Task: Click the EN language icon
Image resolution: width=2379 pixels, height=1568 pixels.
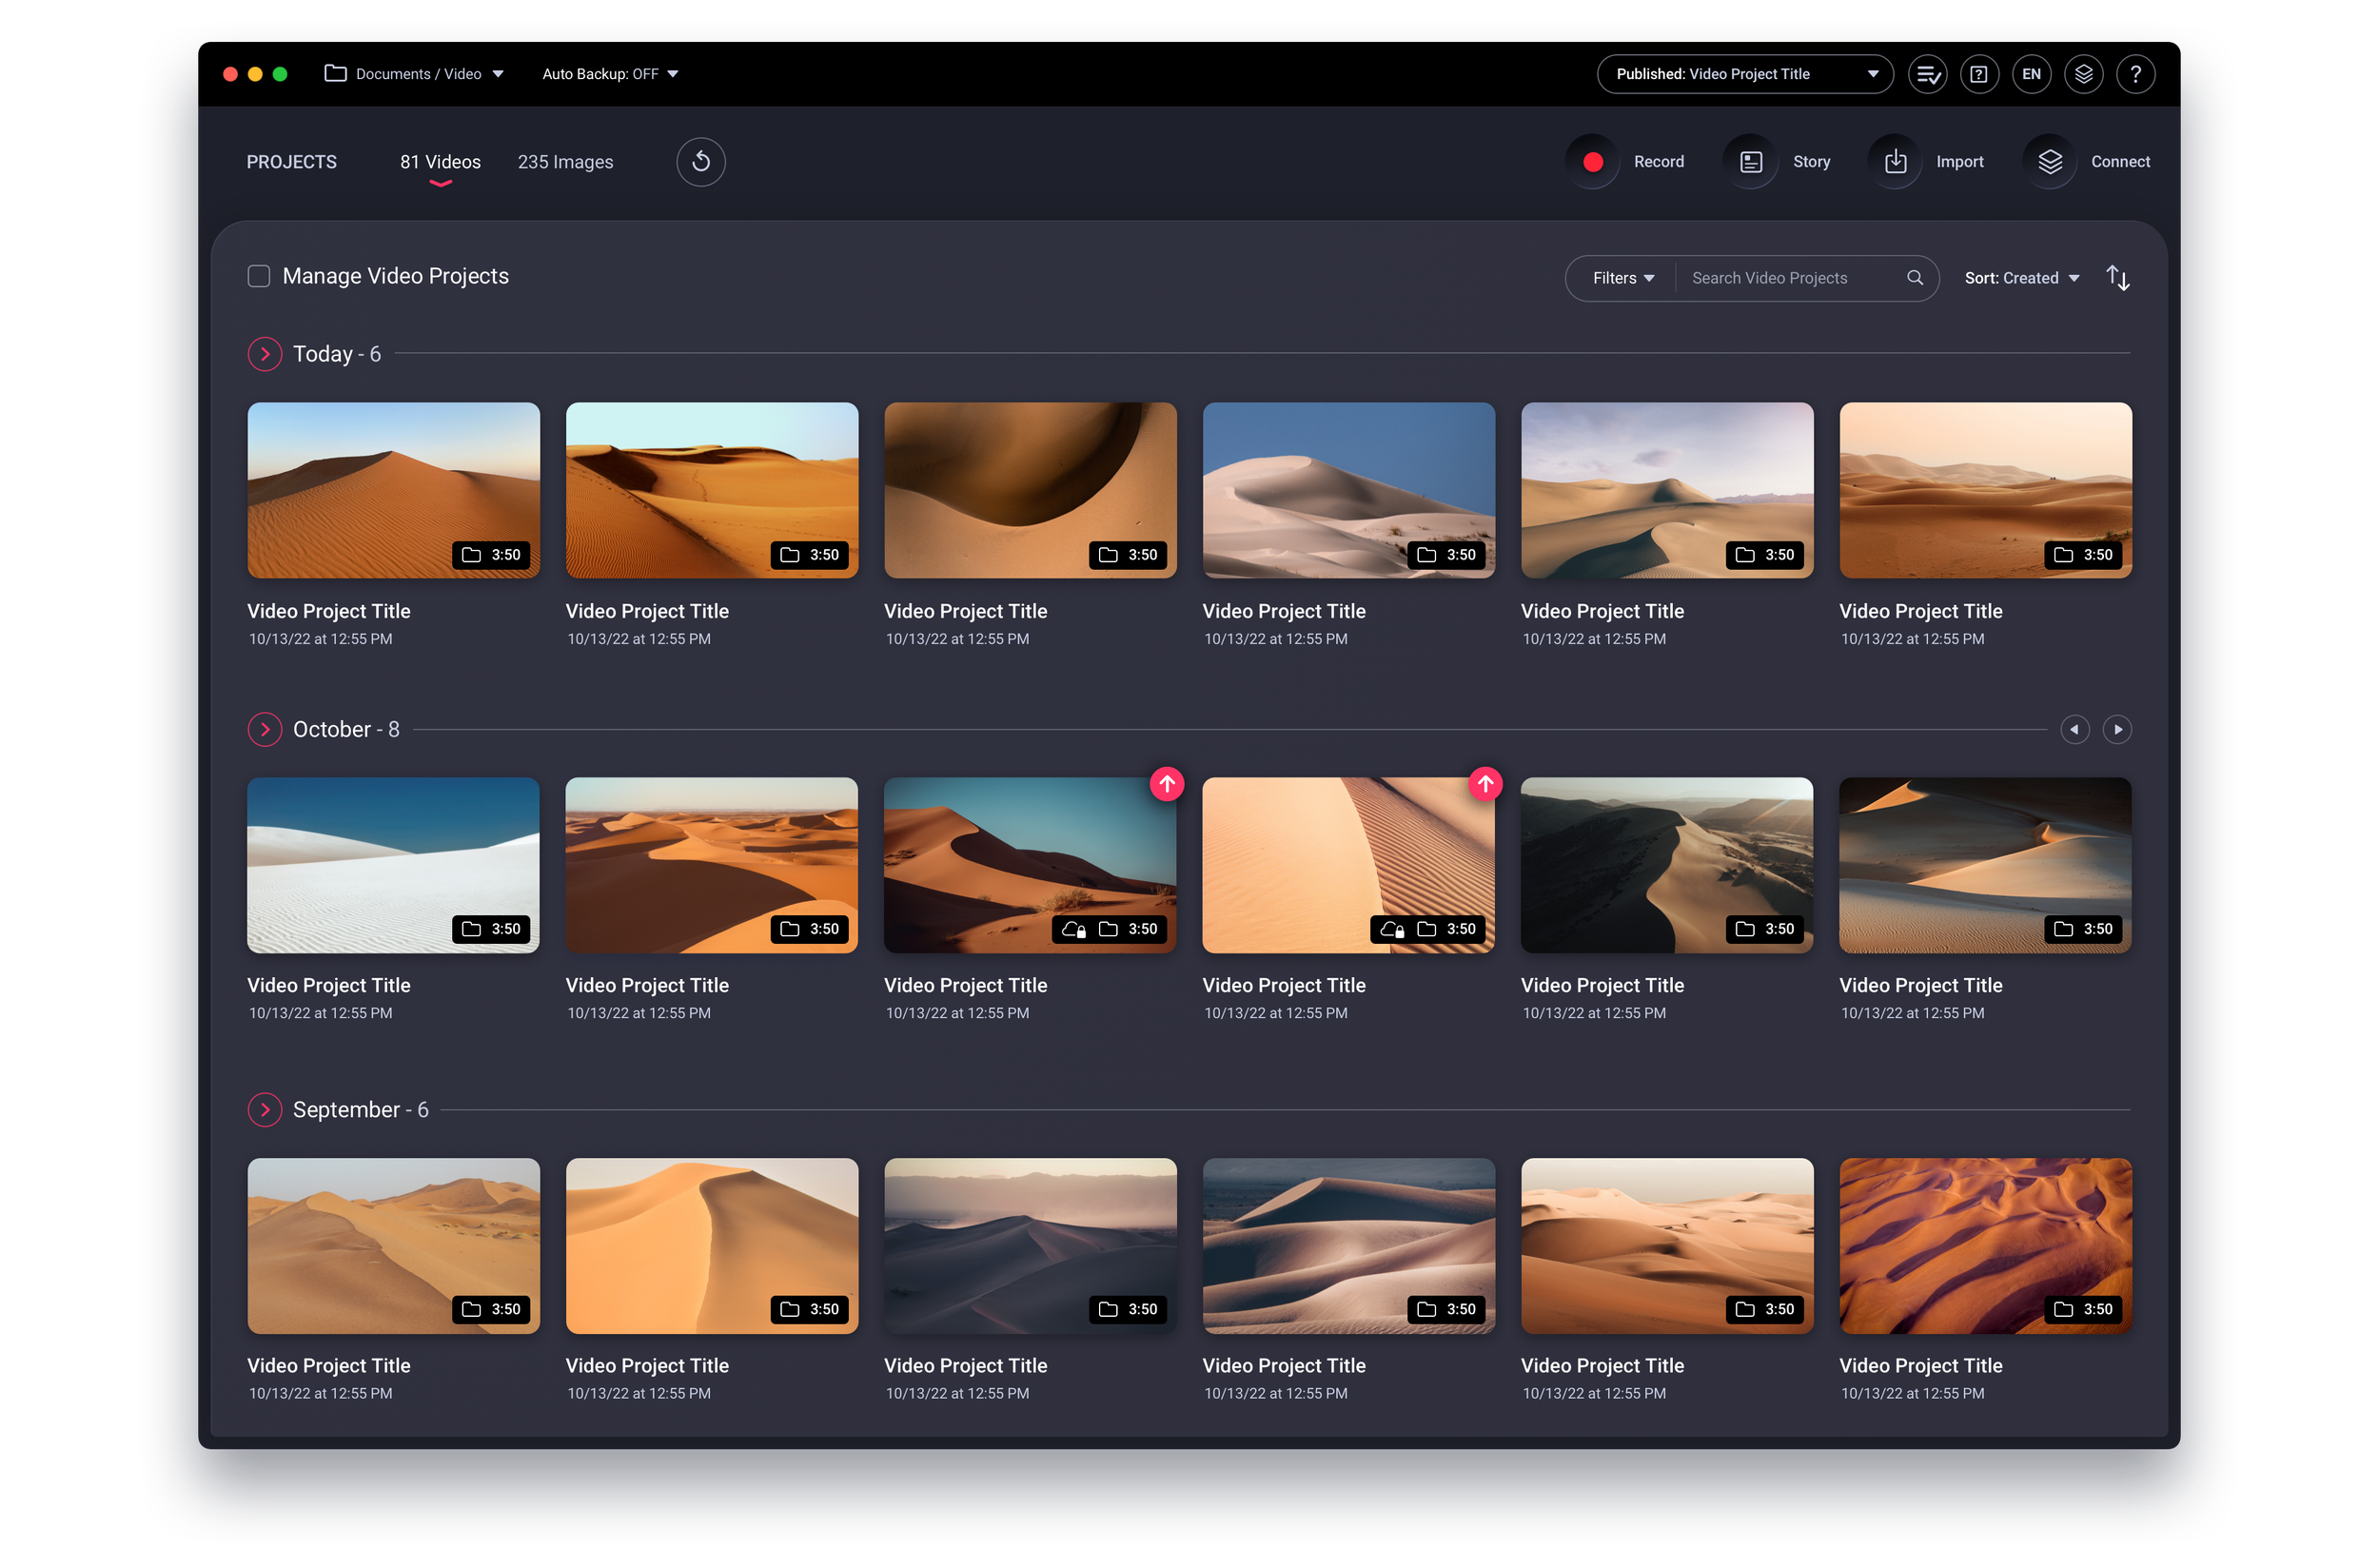Action: tap(2032, 73)
